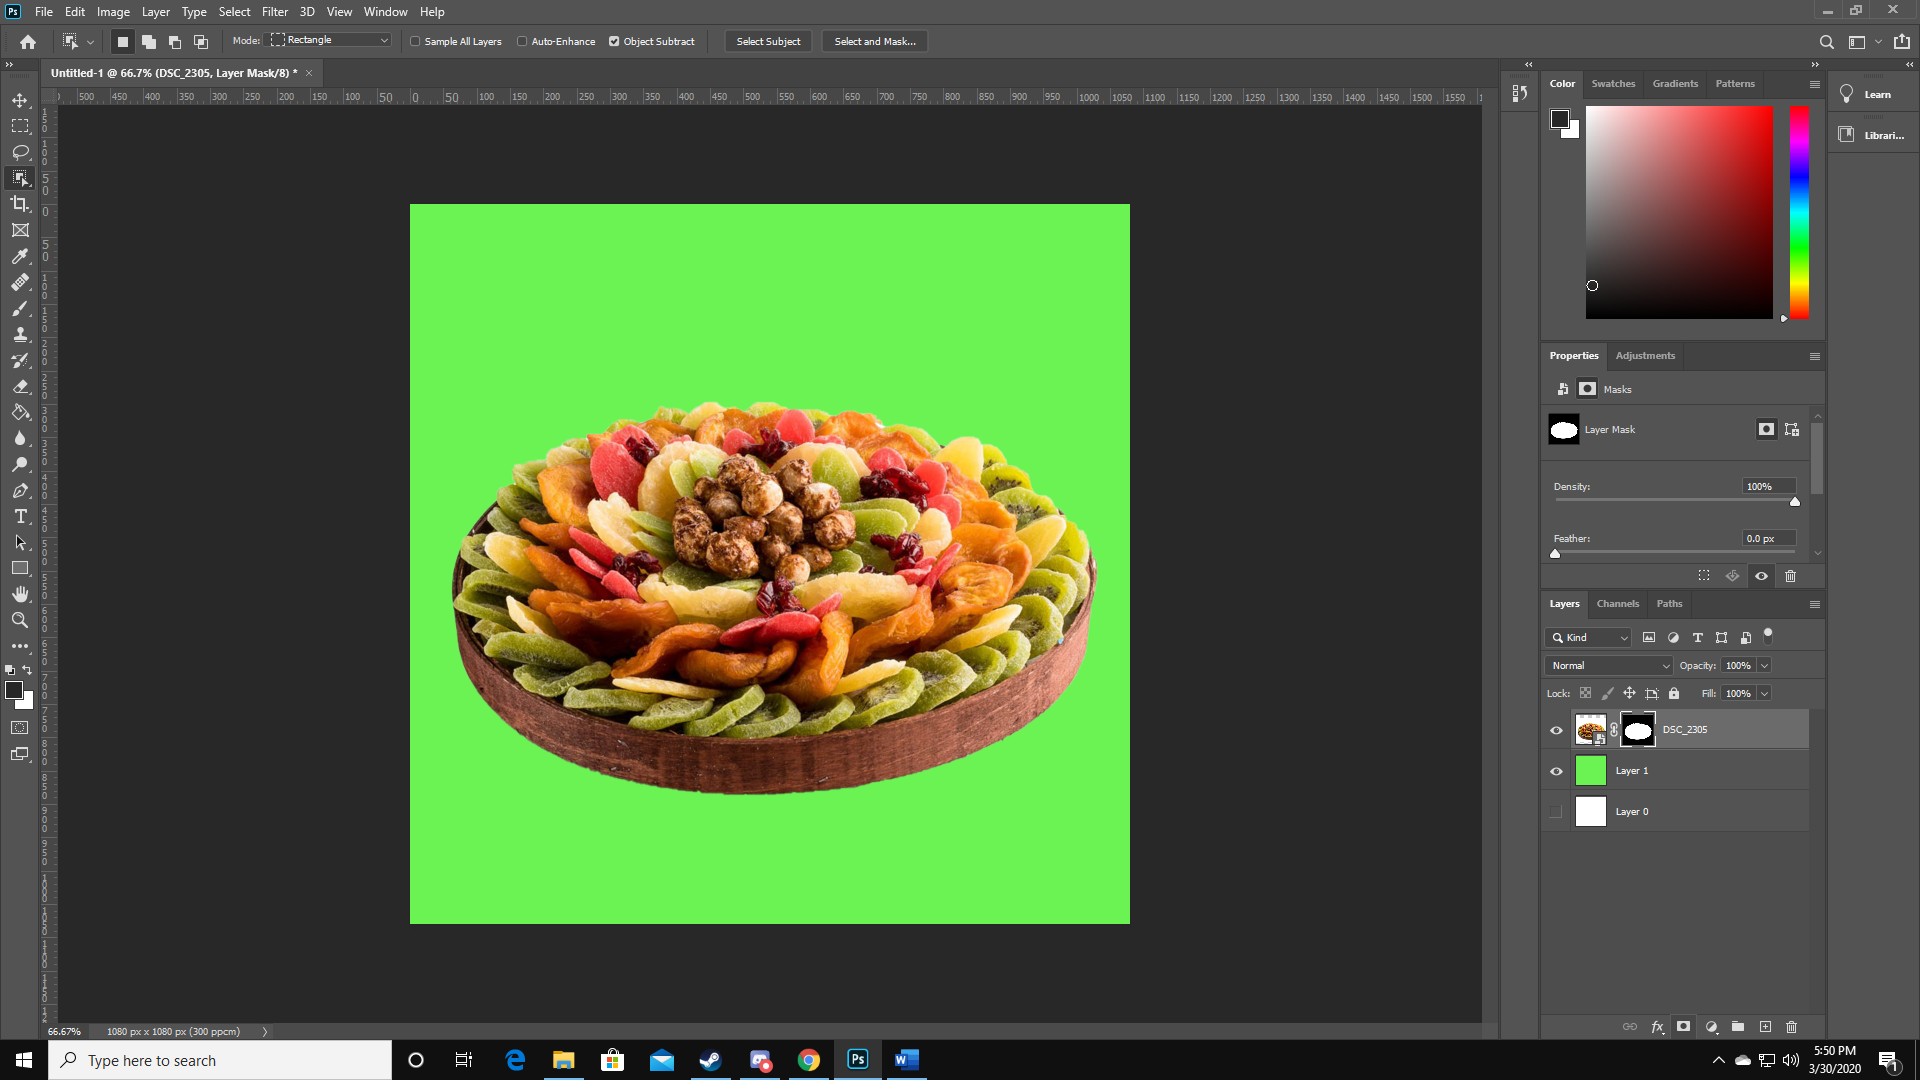Open the Fill slider dropdown arrow
The width and height of the screenshot is (1920, 1080).
[1764, 694]
